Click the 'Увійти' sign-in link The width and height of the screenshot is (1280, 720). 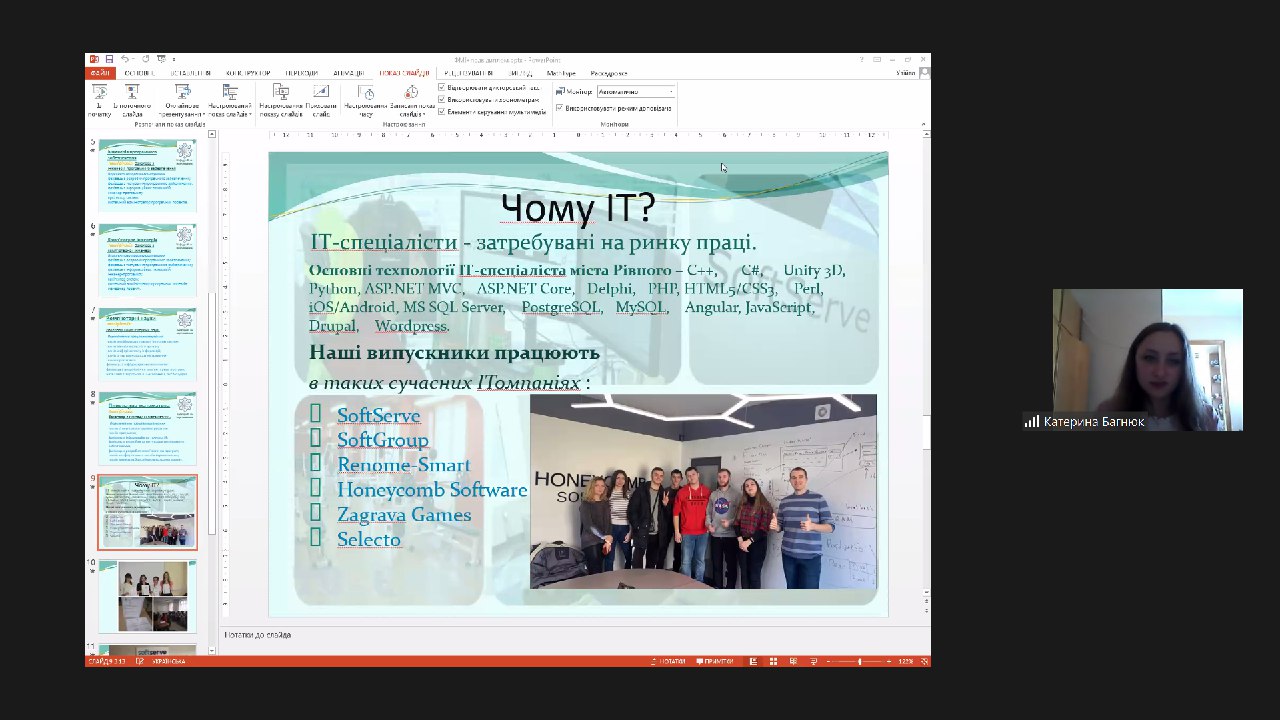click(x=905, y=73)
